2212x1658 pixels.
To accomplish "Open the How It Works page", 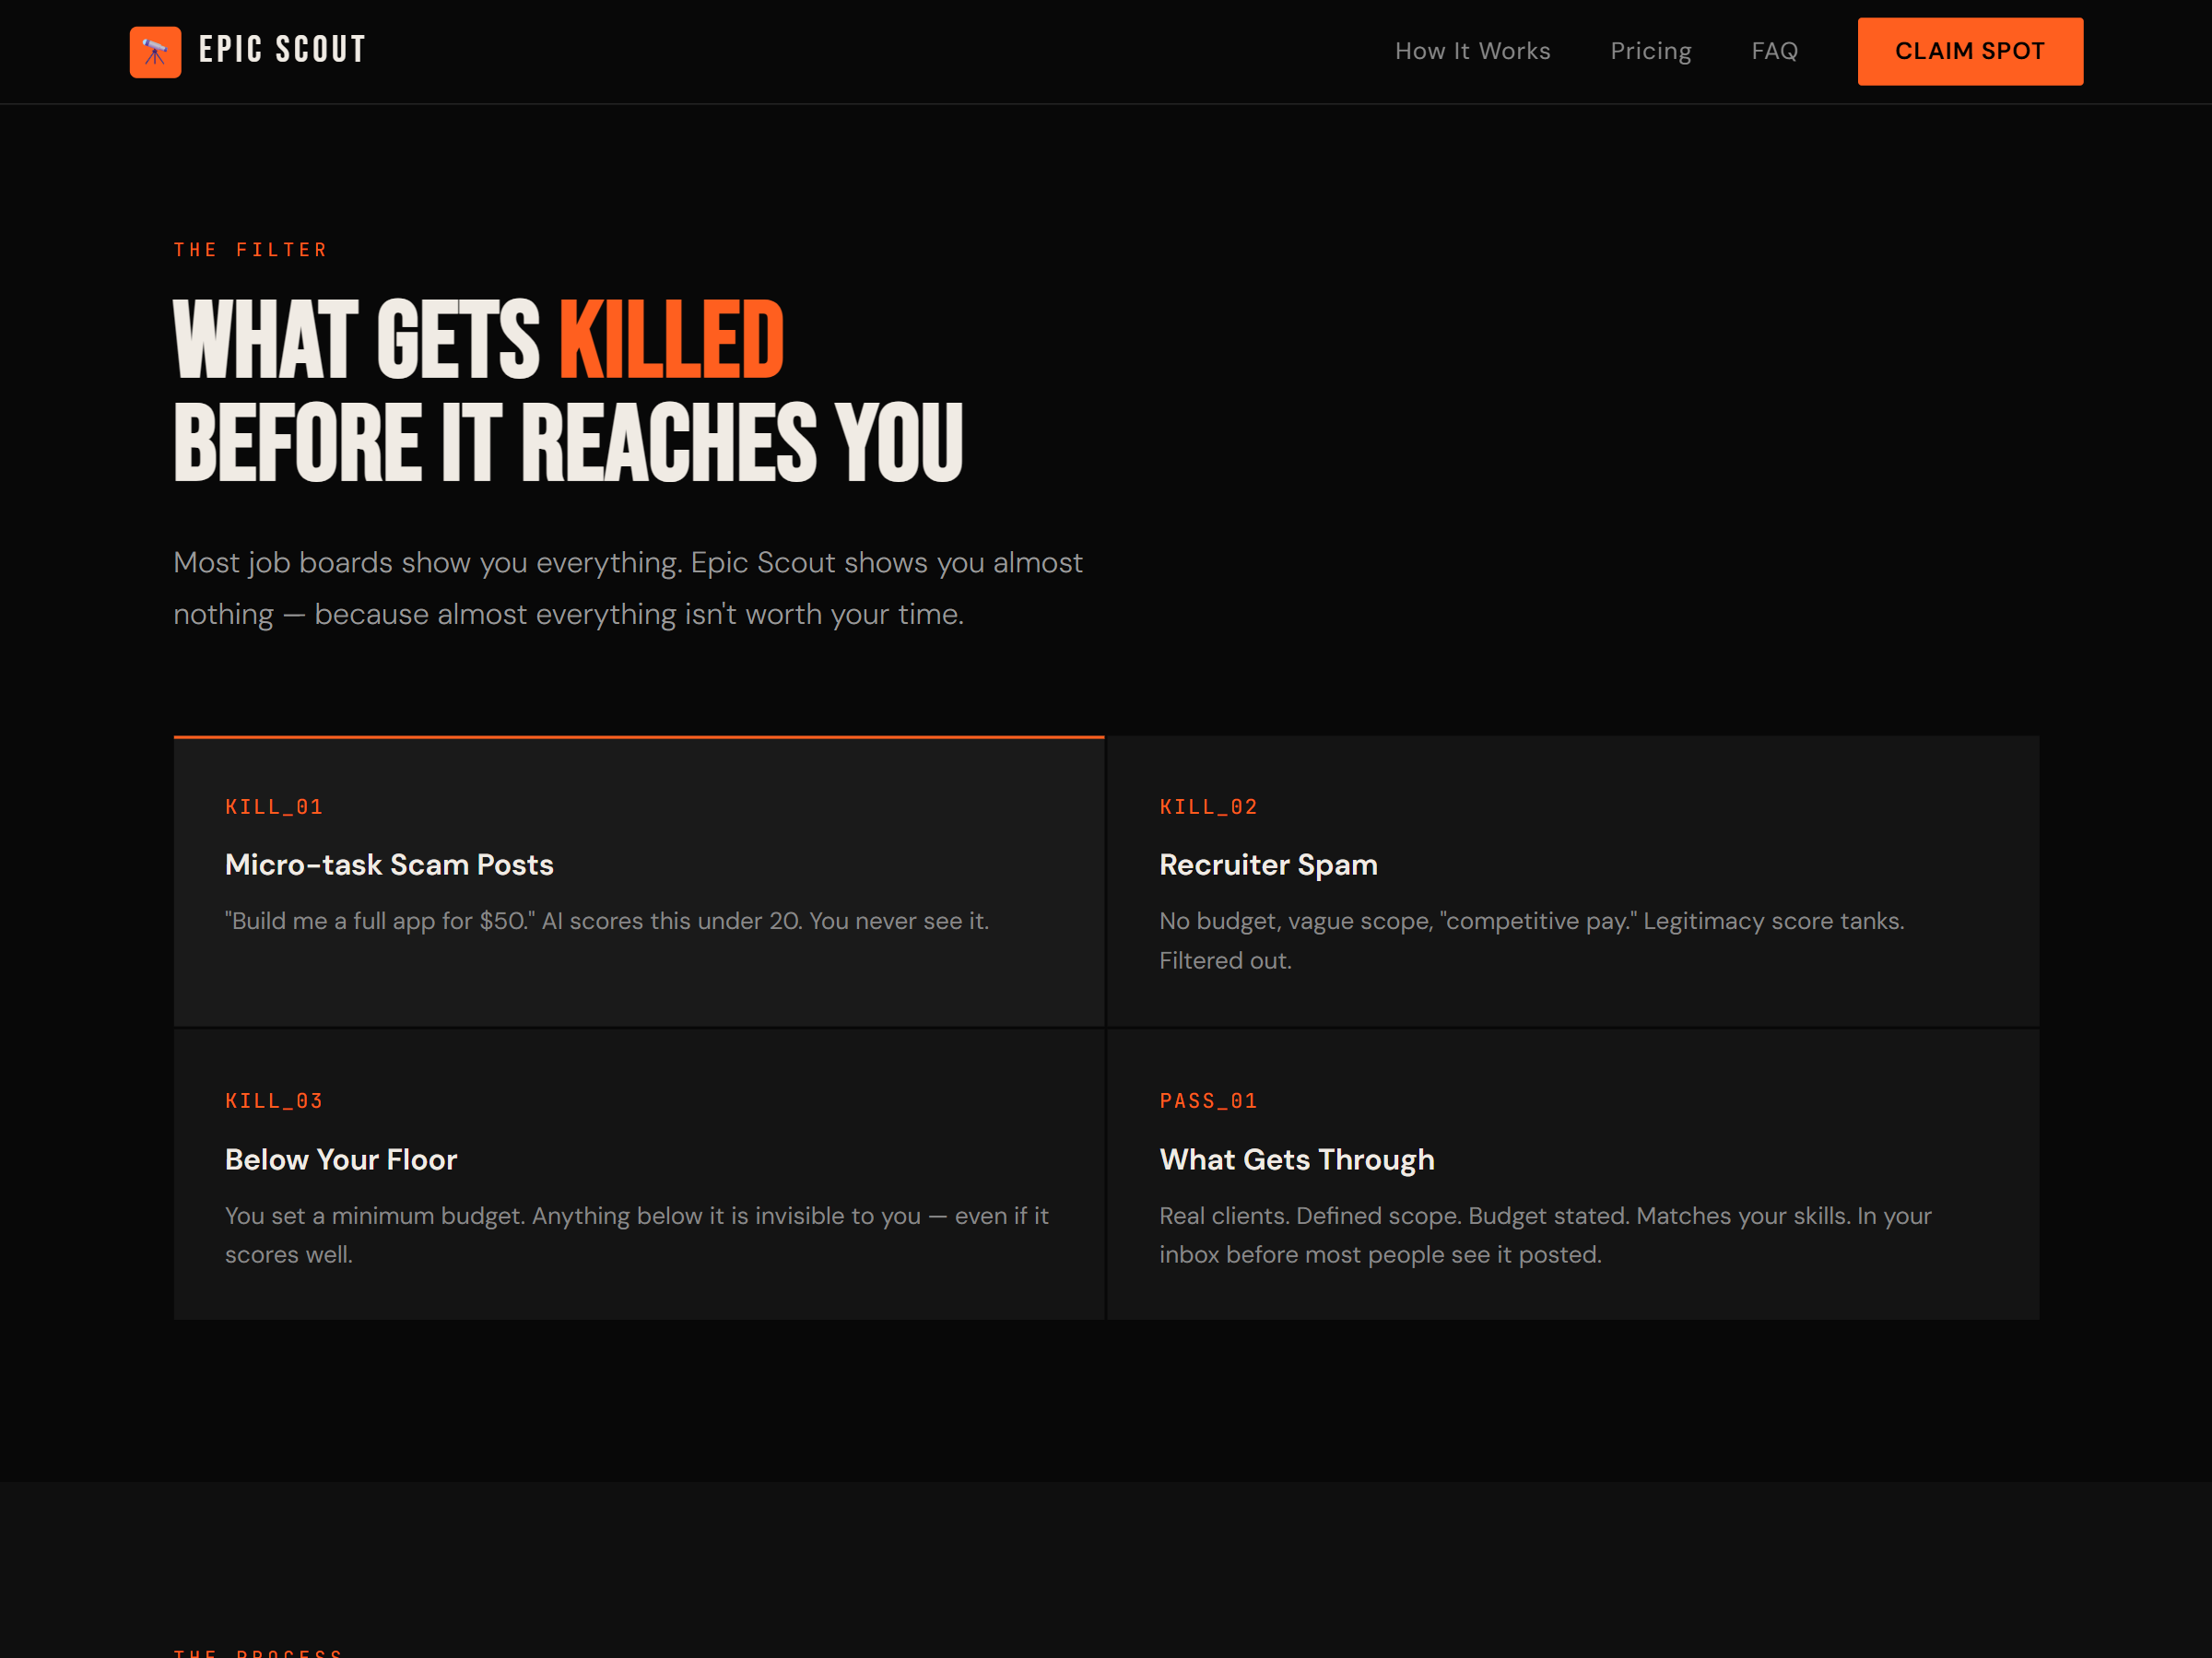I will (1472, 51).
